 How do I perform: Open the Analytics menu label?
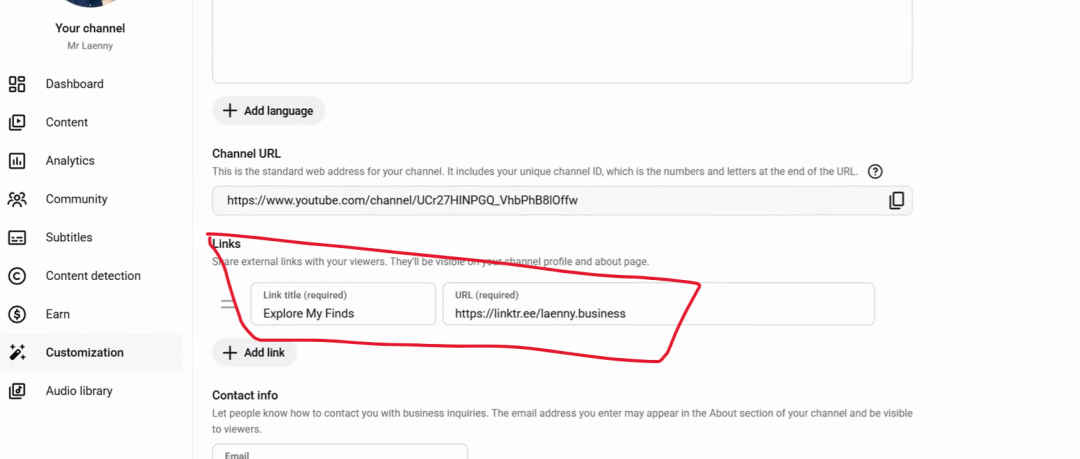point(70,161)
